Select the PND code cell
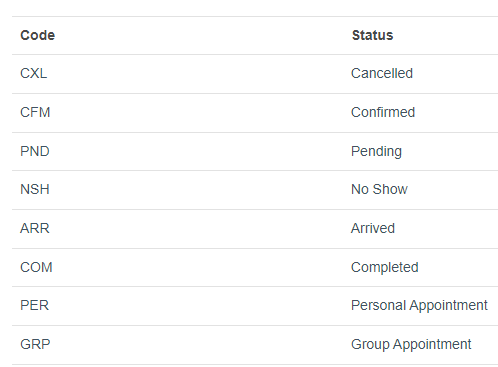 click(x=35, y=151)
